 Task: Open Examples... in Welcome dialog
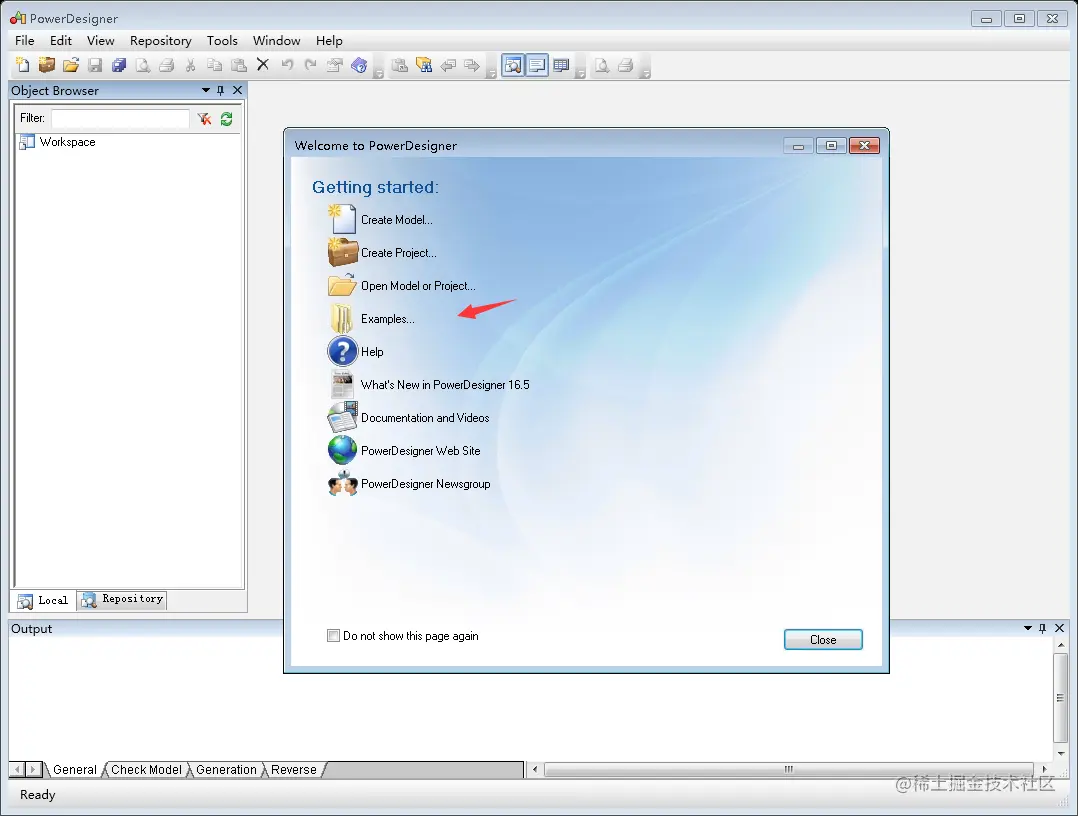[x=388, y=319]
